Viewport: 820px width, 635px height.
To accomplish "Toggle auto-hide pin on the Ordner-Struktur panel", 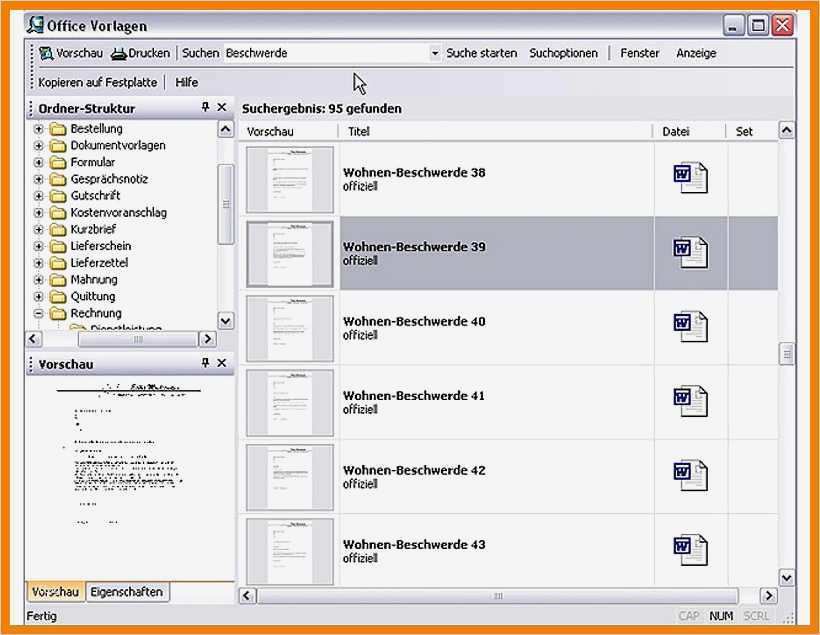I will [x=203, y=108].
